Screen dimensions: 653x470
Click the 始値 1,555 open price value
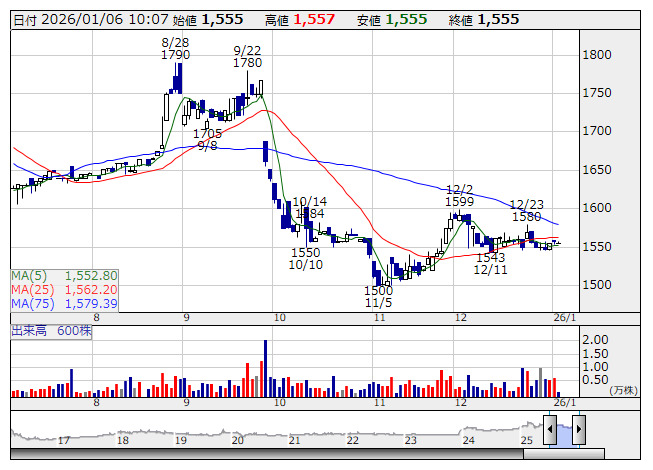[x=208, y=20]
